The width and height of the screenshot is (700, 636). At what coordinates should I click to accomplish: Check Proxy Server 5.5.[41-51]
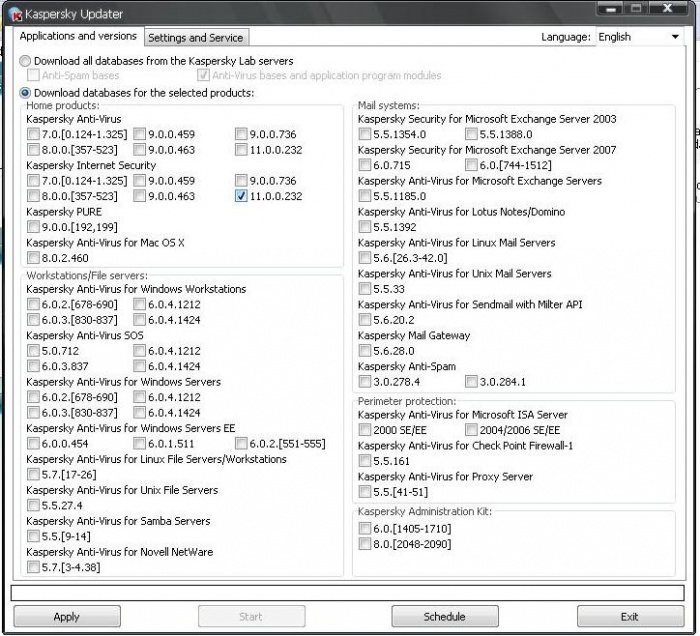[365, 492]
